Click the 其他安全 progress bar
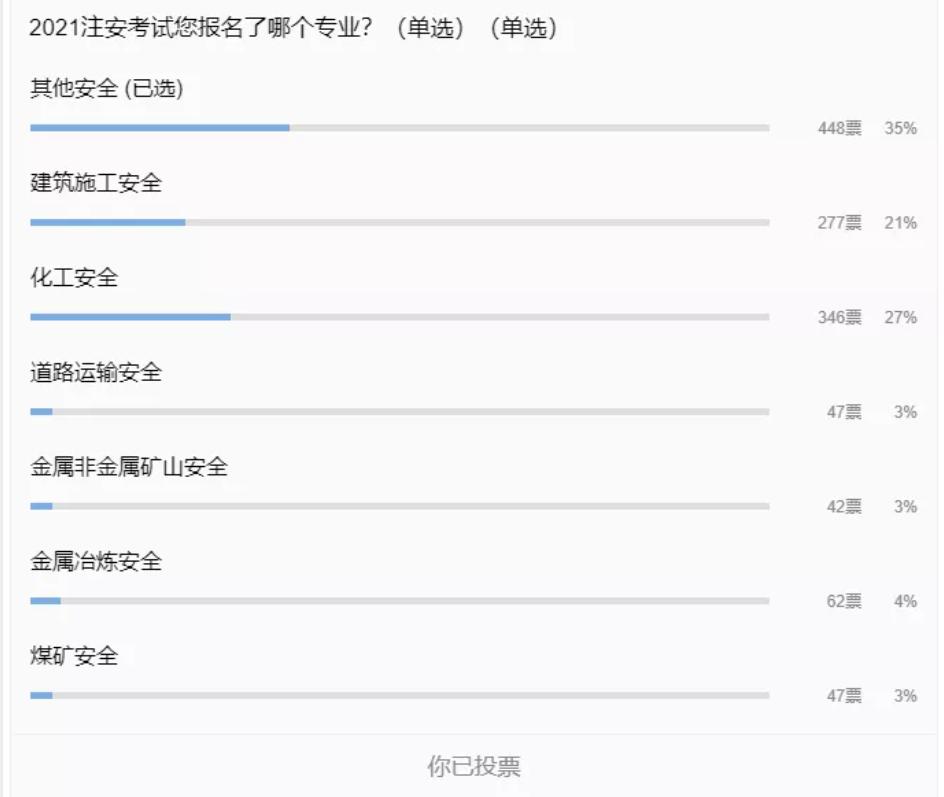Viewport: 944px width, 797px height. tap(399, 128)
